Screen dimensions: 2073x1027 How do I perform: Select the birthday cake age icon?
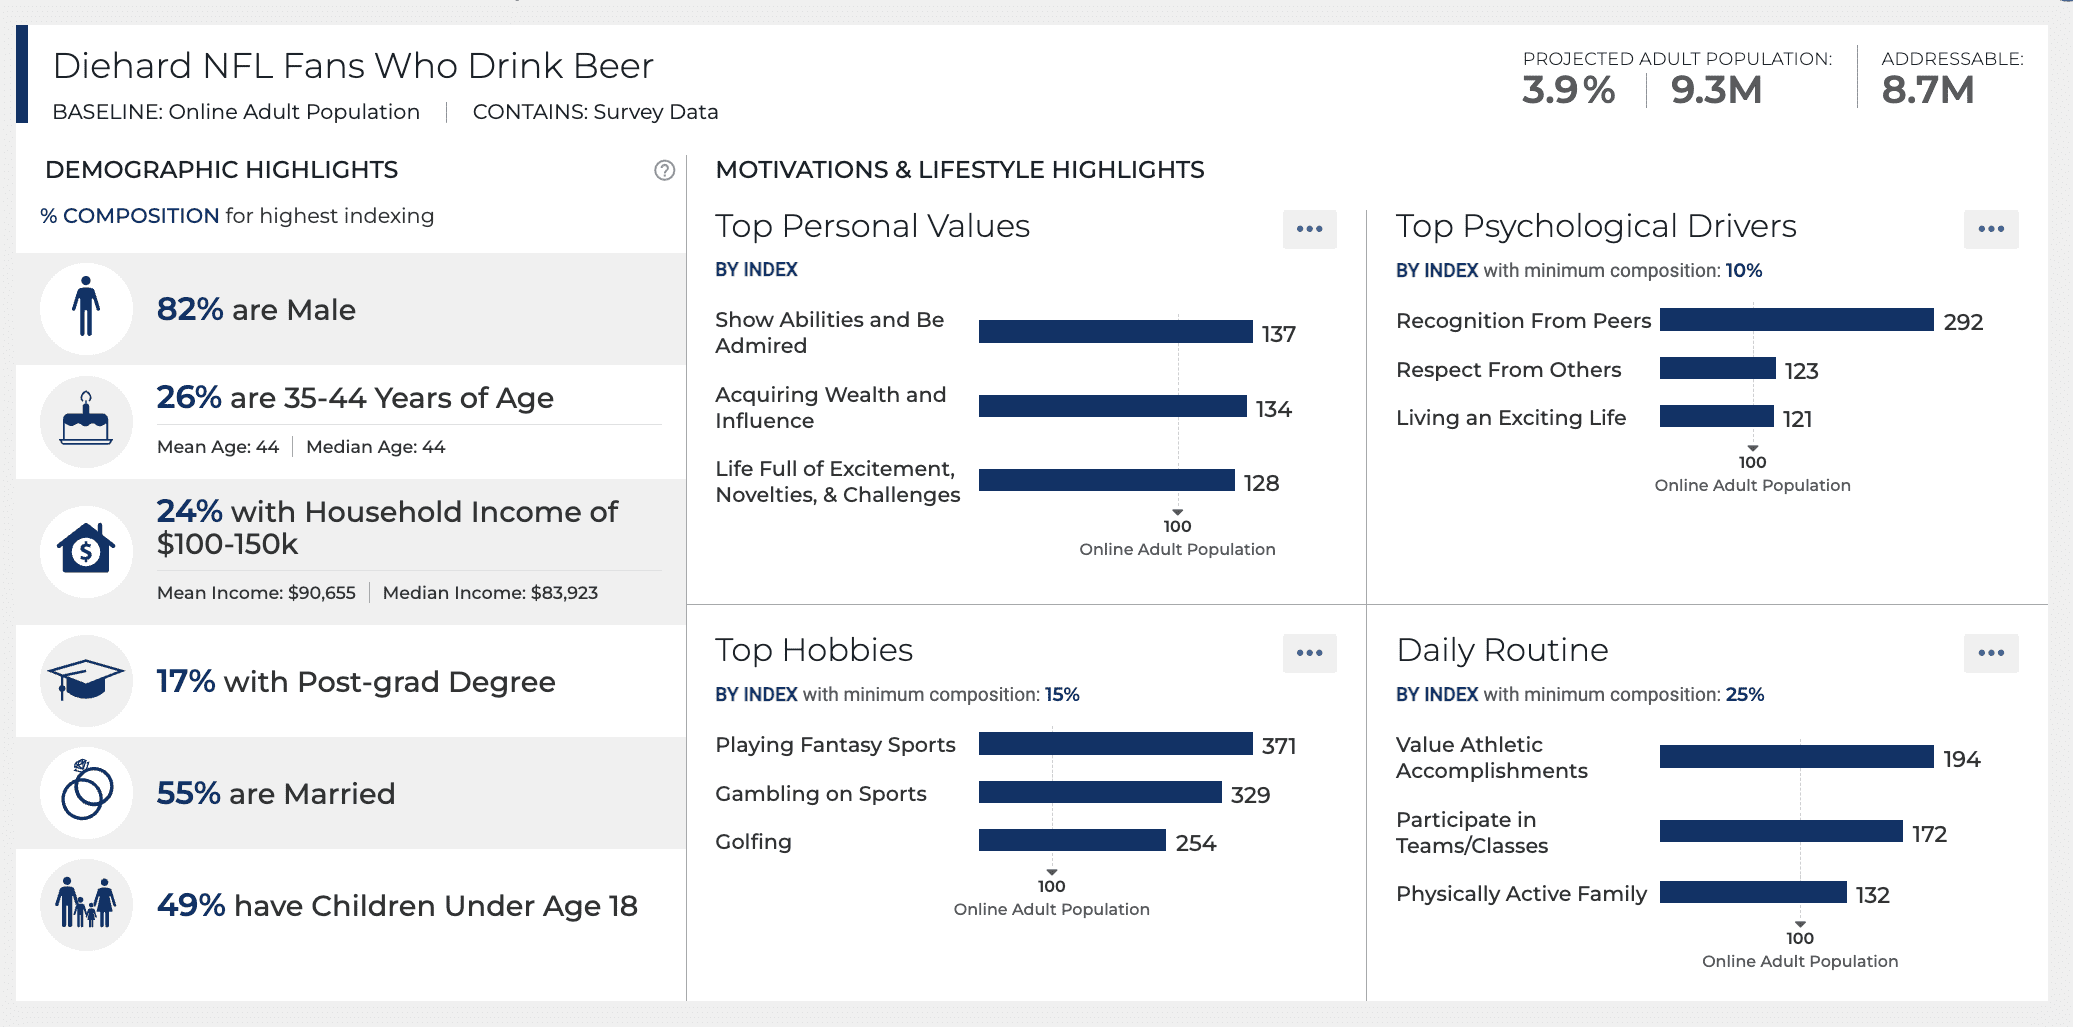pyautogui.click(x=86, y=420)
